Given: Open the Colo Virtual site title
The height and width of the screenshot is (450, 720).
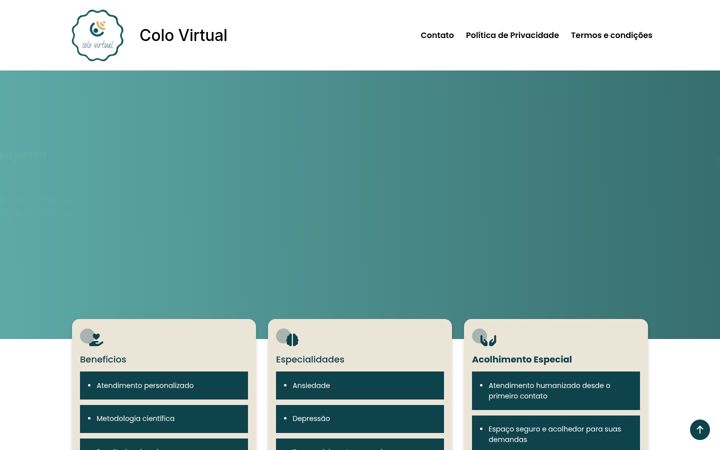Looking at the screenshot, I should point(183,35).
